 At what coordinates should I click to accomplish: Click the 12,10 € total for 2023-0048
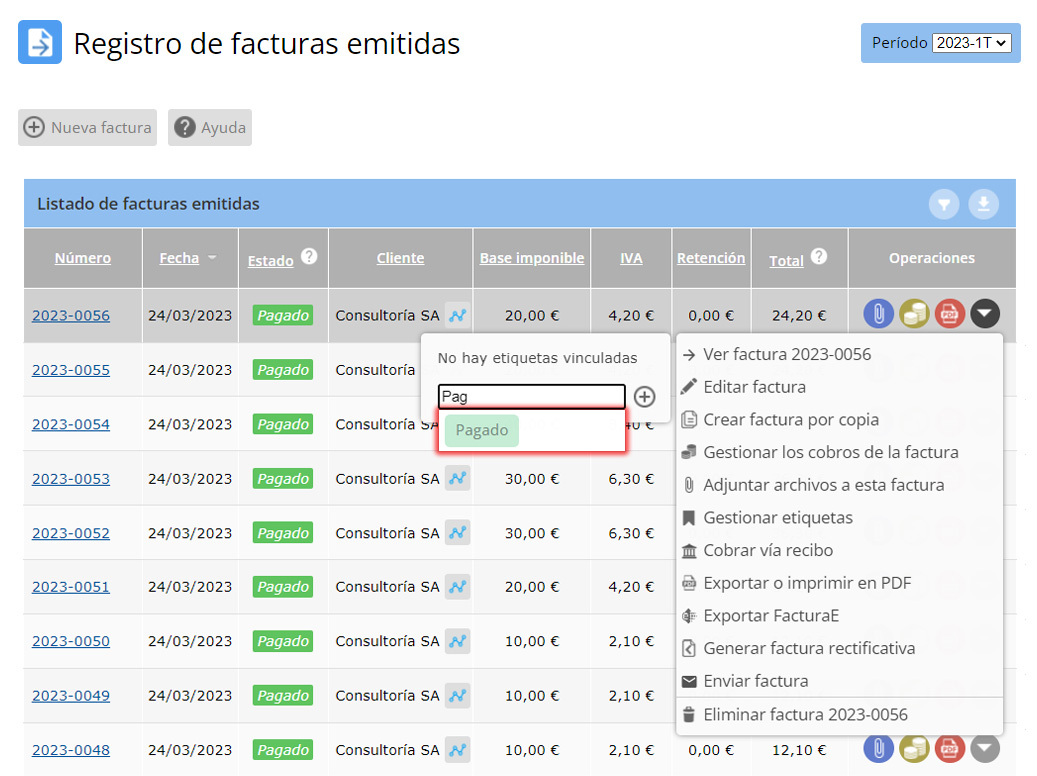[799, 750]
